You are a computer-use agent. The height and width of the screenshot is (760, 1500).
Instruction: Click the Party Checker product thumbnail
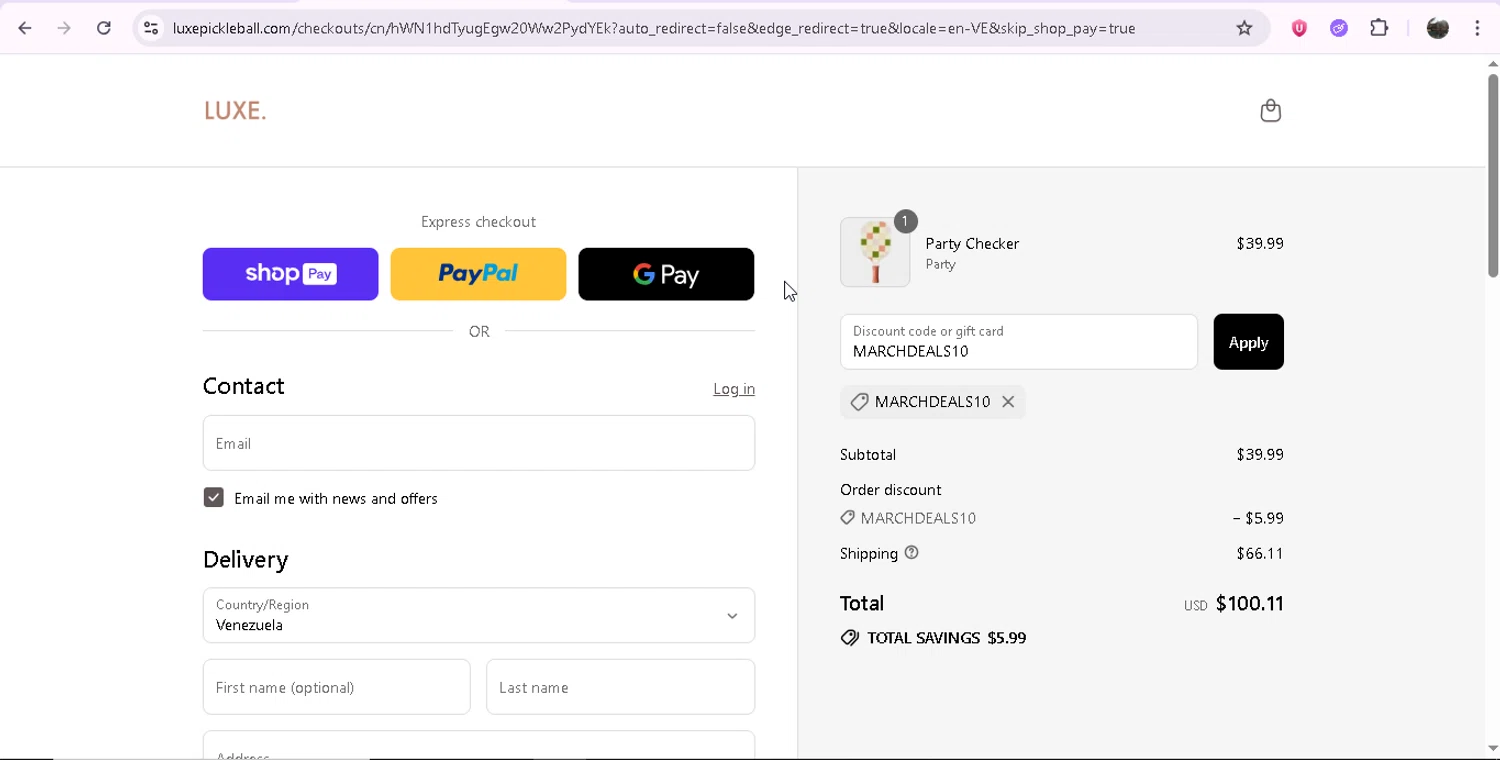click(875, 252)
